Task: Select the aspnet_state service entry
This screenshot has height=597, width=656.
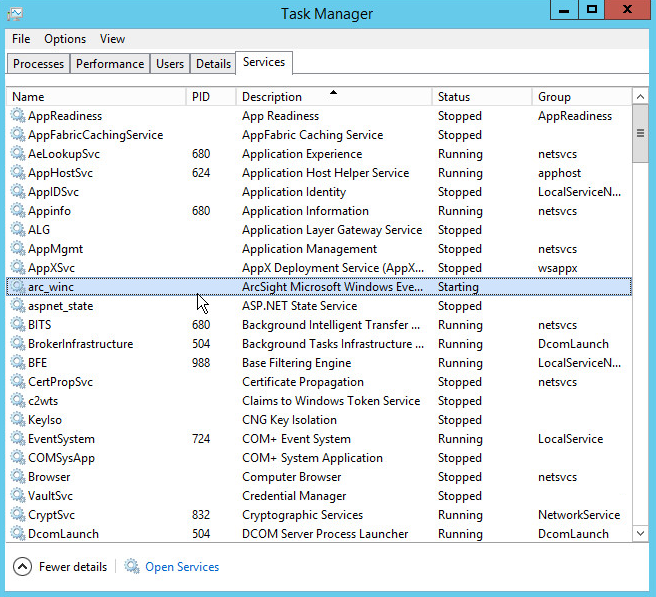Action: [x=60, y=306]
